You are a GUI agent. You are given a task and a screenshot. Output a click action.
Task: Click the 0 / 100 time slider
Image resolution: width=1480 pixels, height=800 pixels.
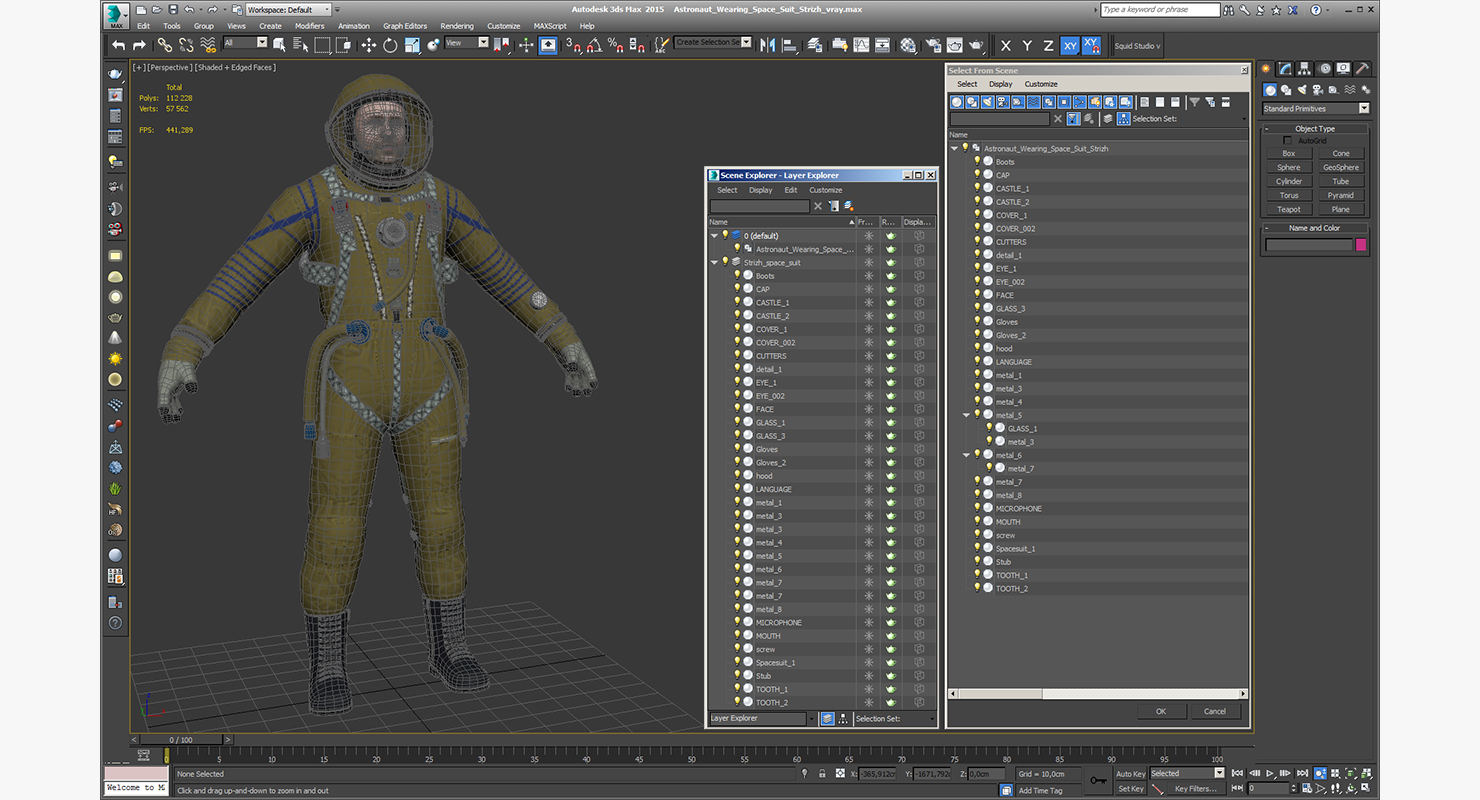click(182, 740)
